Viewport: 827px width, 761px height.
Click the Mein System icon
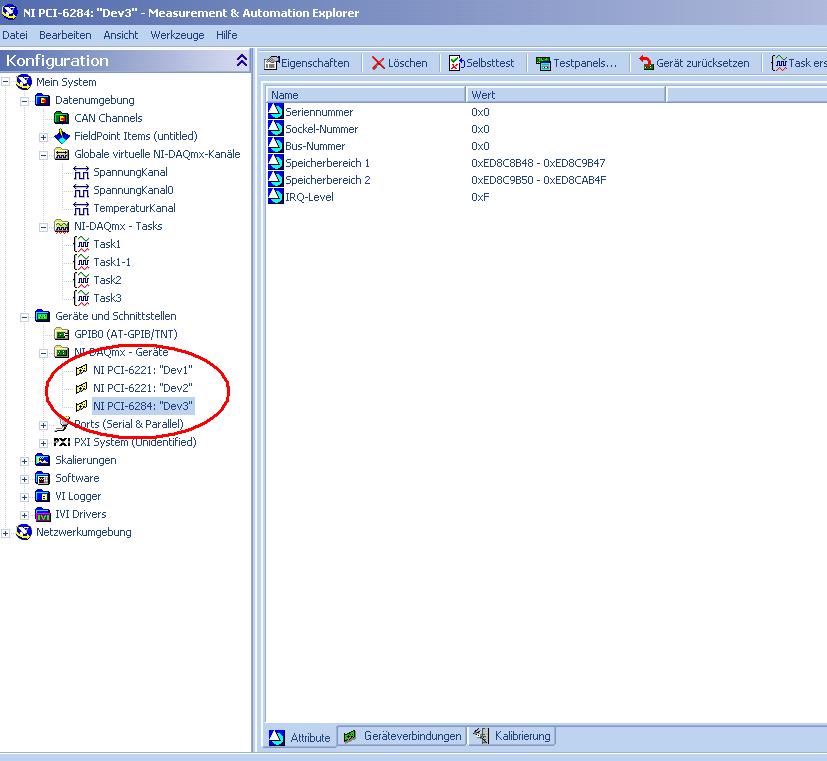(23, 82)
